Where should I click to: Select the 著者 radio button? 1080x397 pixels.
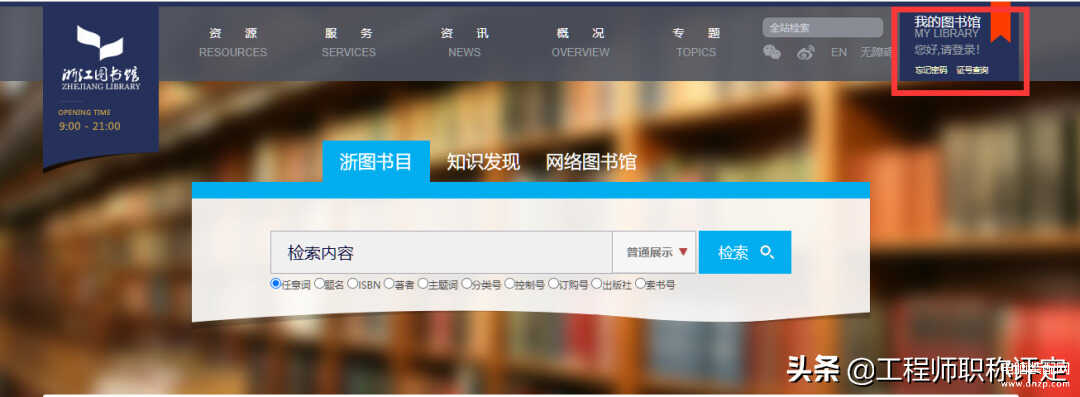coord(389,283)
